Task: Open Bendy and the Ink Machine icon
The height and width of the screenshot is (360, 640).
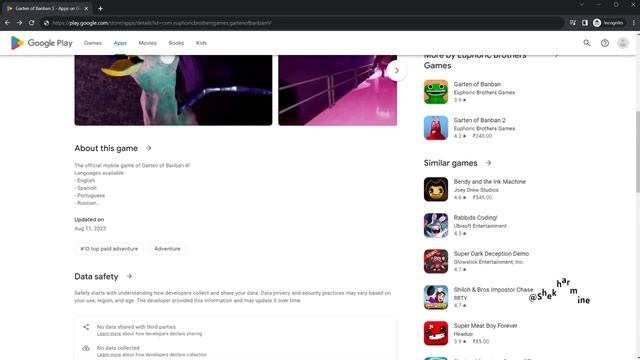Action: tap(436, 189)
